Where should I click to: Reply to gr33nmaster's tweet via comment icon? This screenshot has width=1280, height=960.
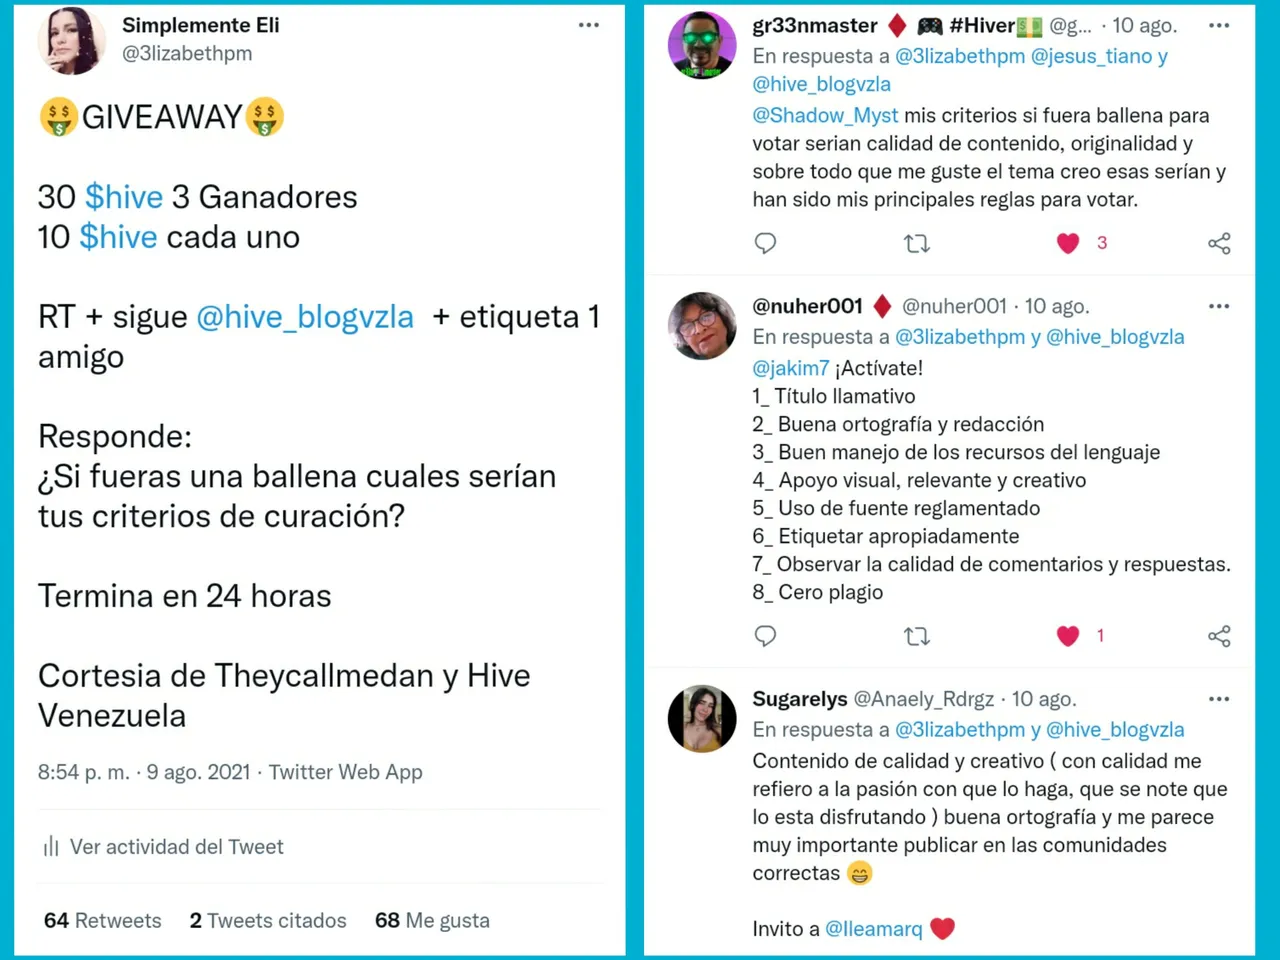click(765, 243)
